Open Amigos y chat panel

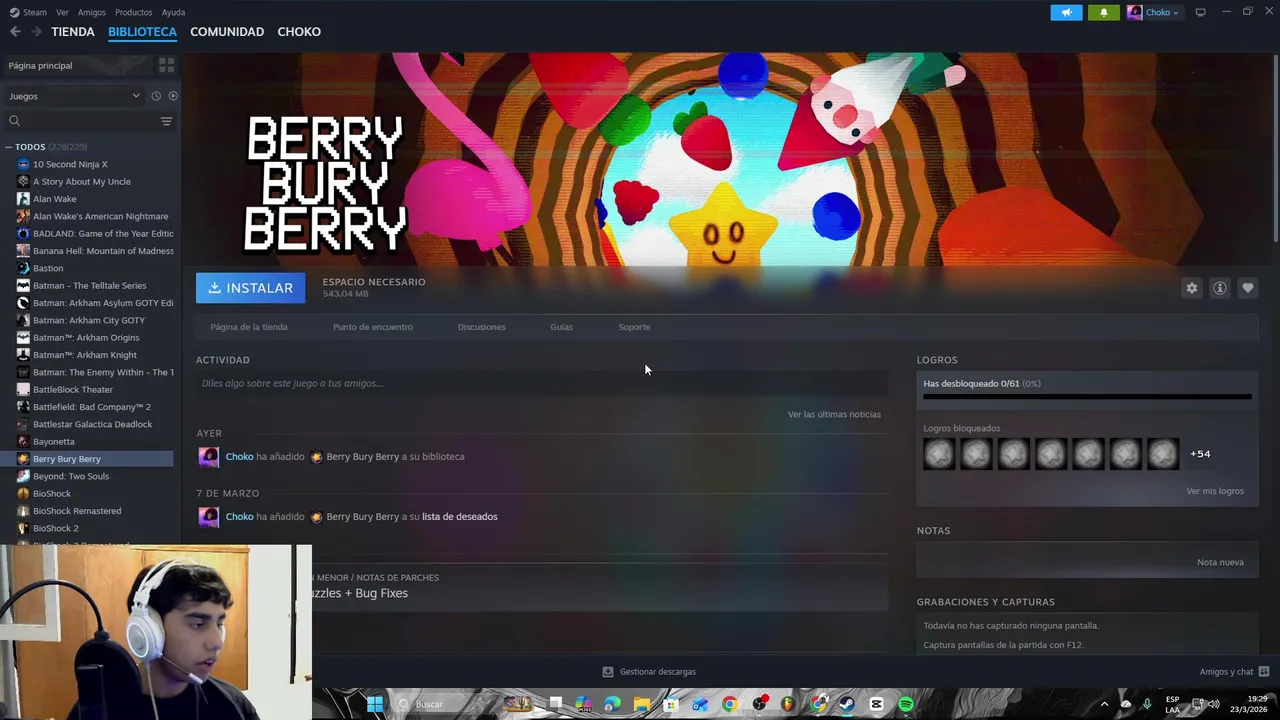click(1234, 672)
